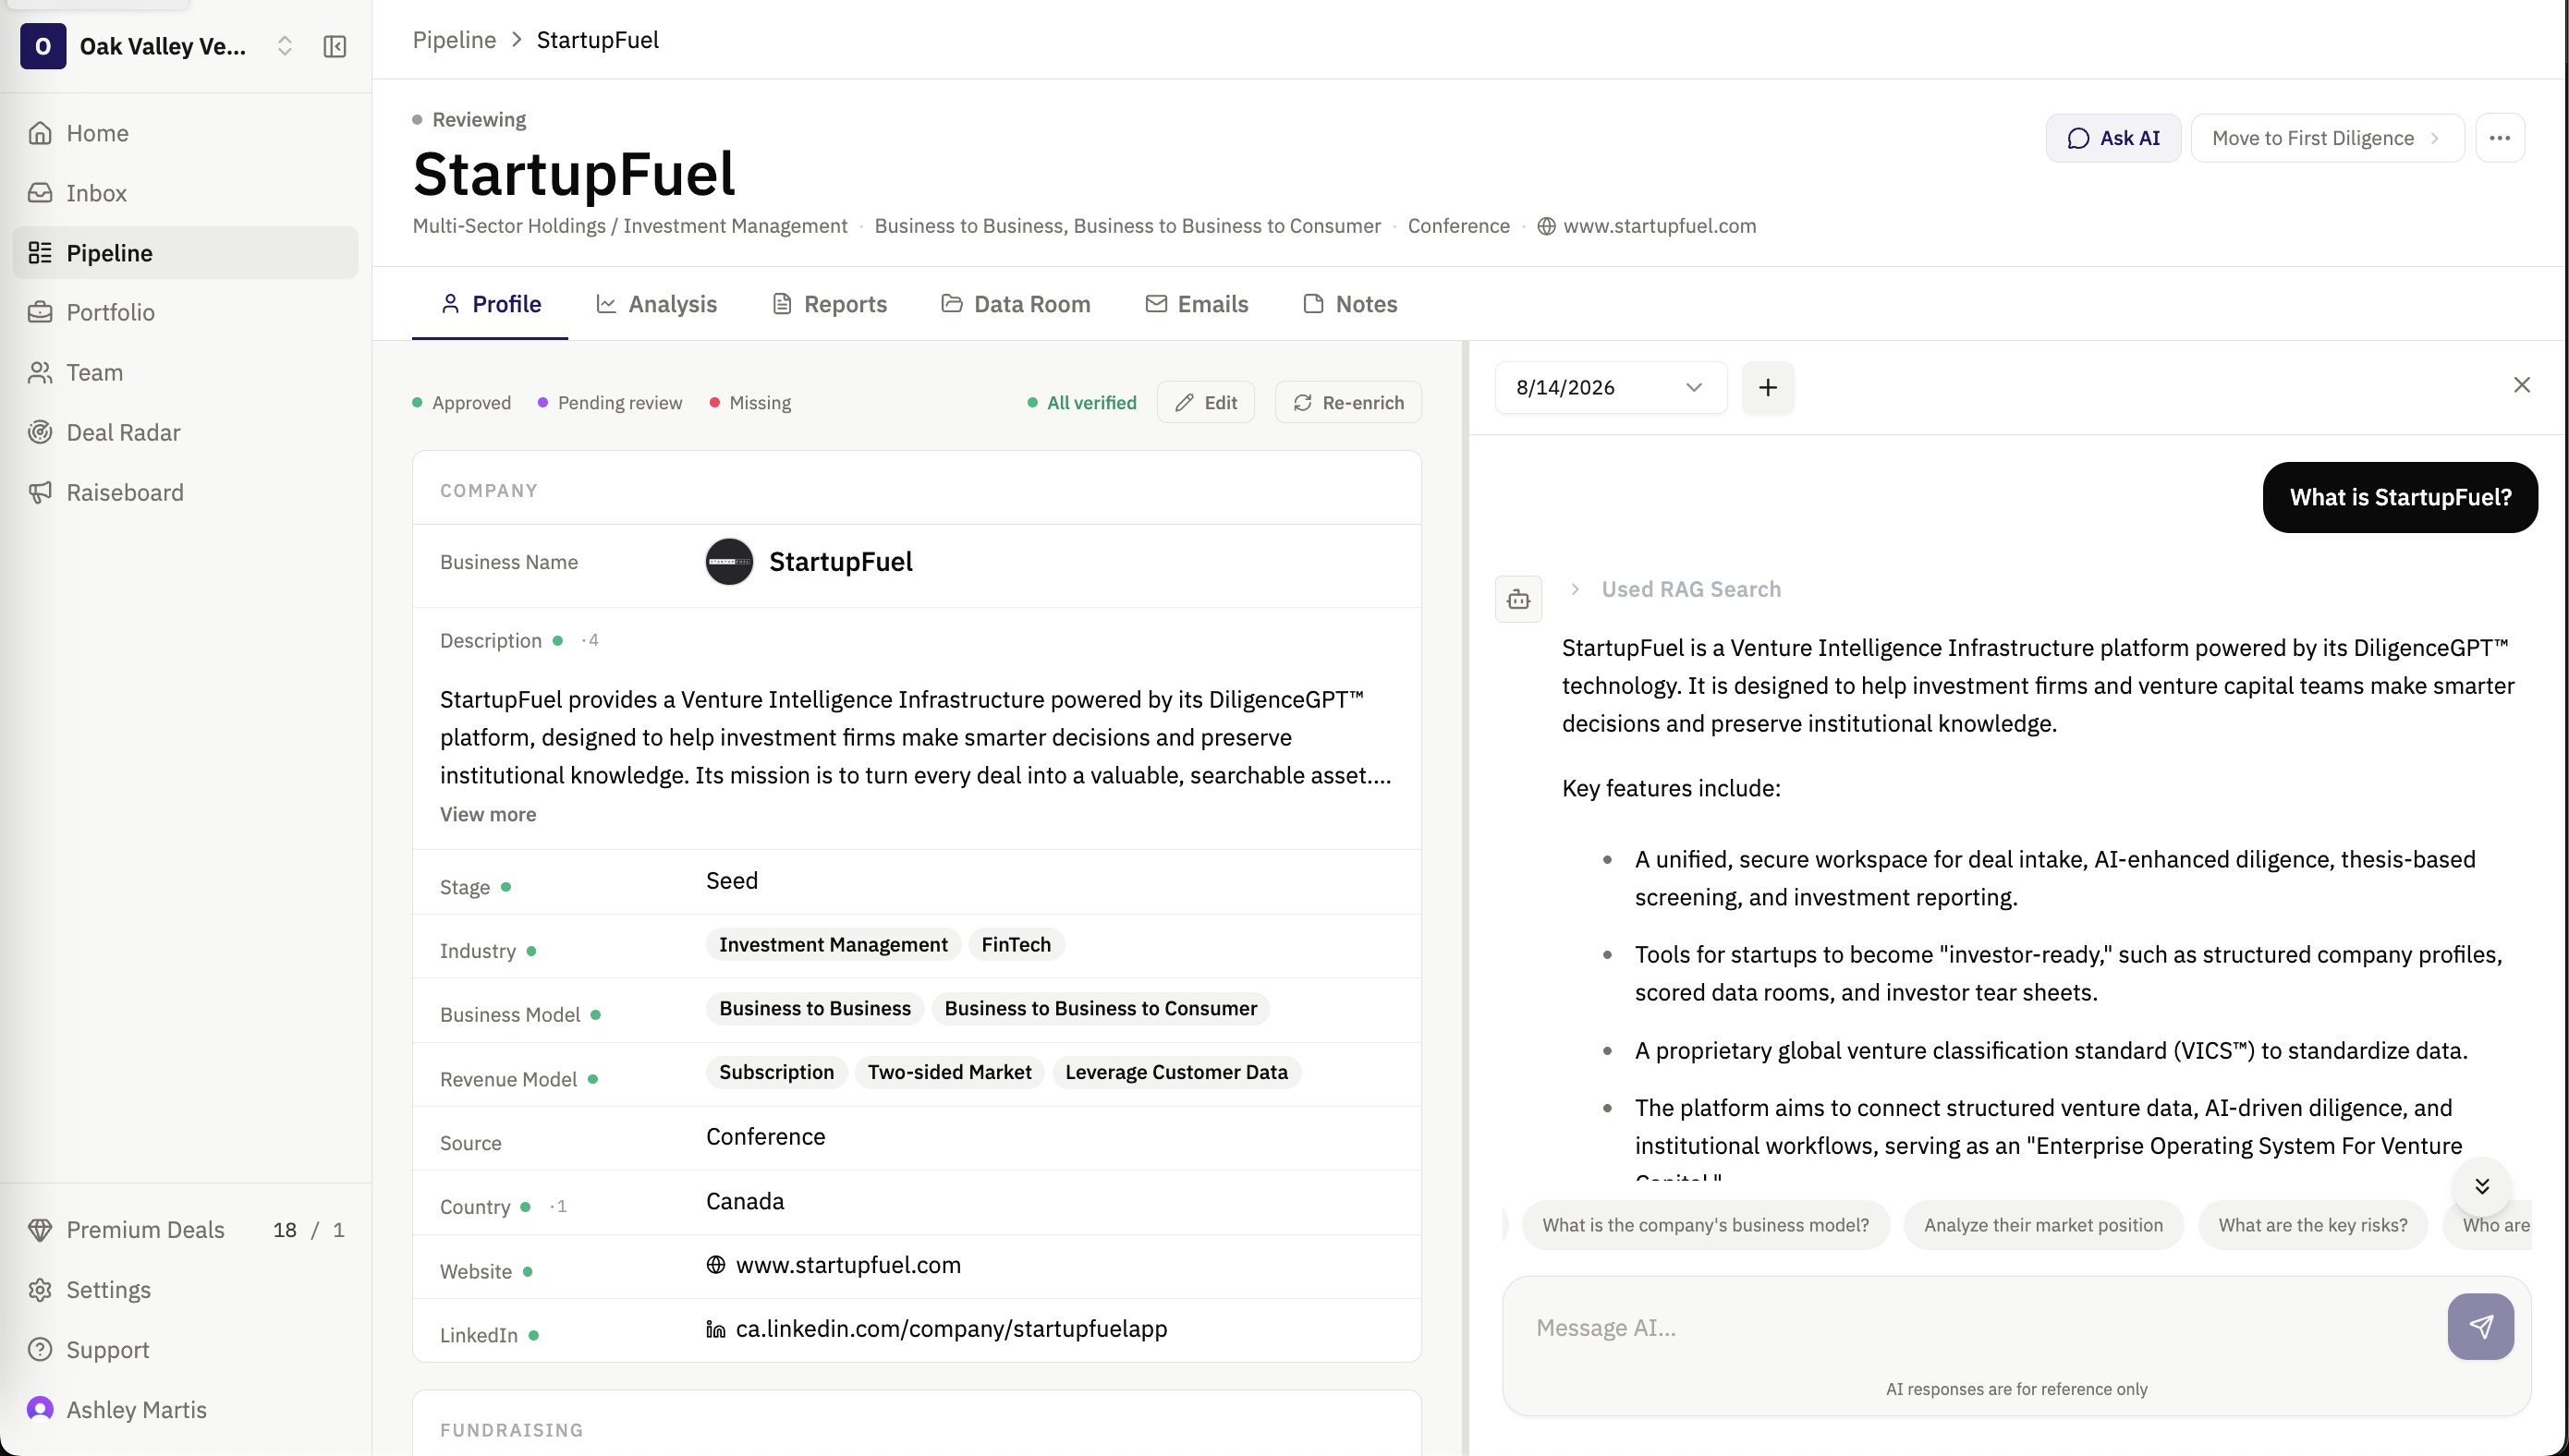Click the green status dot next to Country

pyautogui.click(x=525, y=1207)
